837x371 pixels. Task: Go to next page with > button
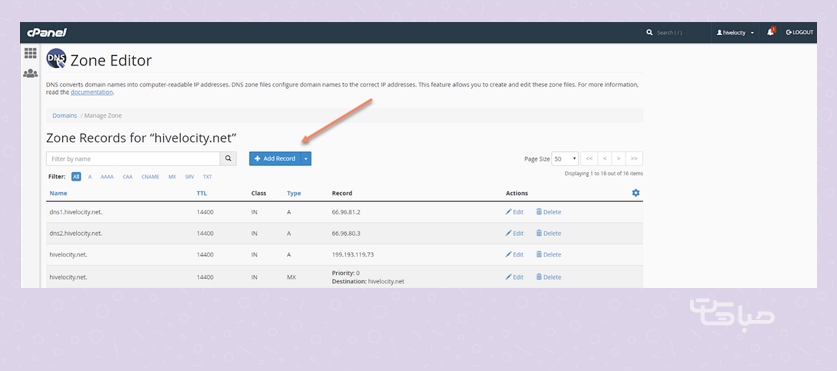point(619,159)
